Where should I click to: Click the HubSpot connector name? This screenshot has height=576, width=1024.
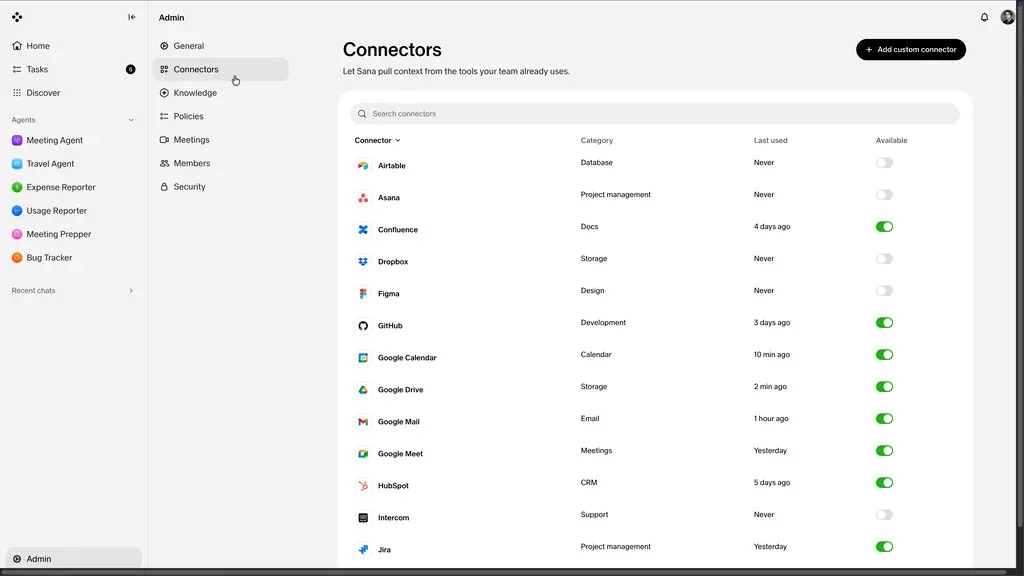pyautogui.click(x=393, y=486)
